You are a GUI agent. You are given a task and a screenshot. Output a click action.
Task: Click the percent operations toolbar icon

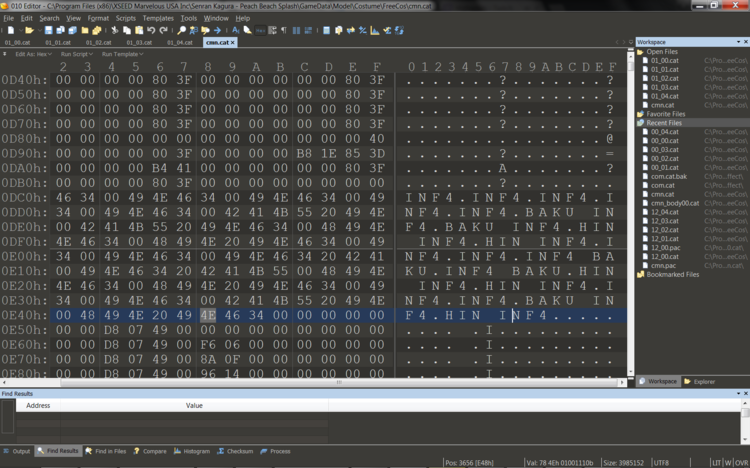tap(363, 30)
